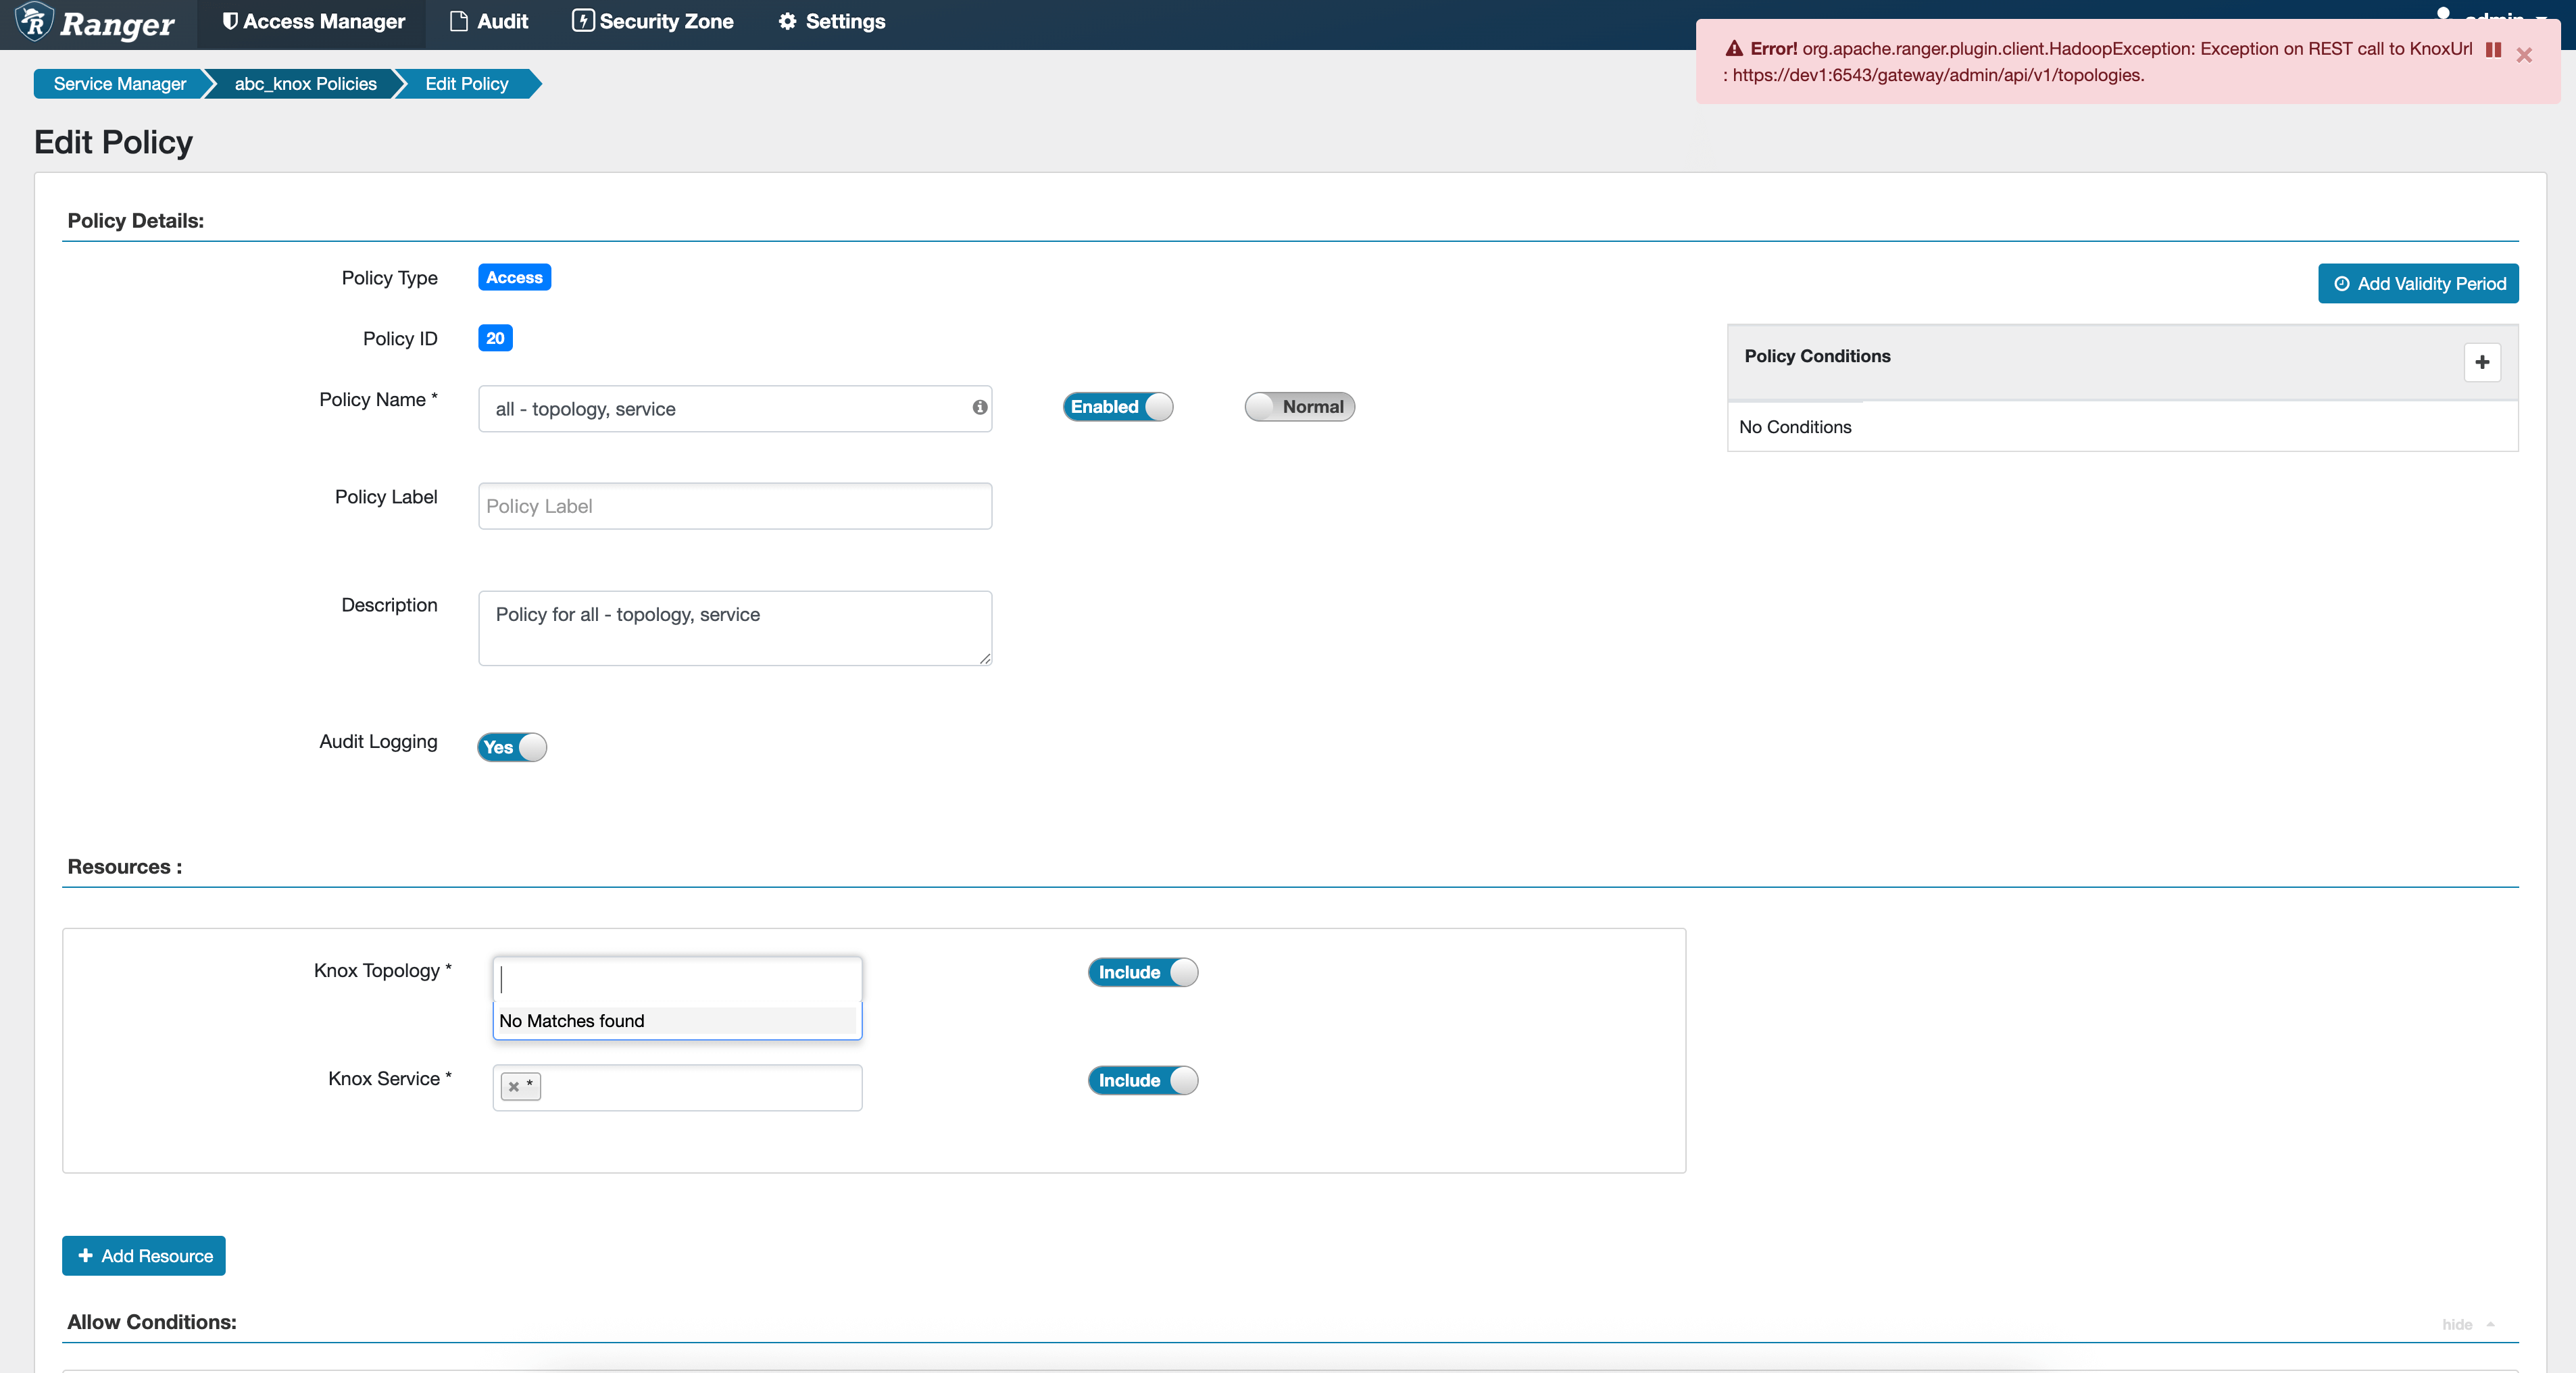Toggle Knox Topology Include switch

pos(1142,972)
